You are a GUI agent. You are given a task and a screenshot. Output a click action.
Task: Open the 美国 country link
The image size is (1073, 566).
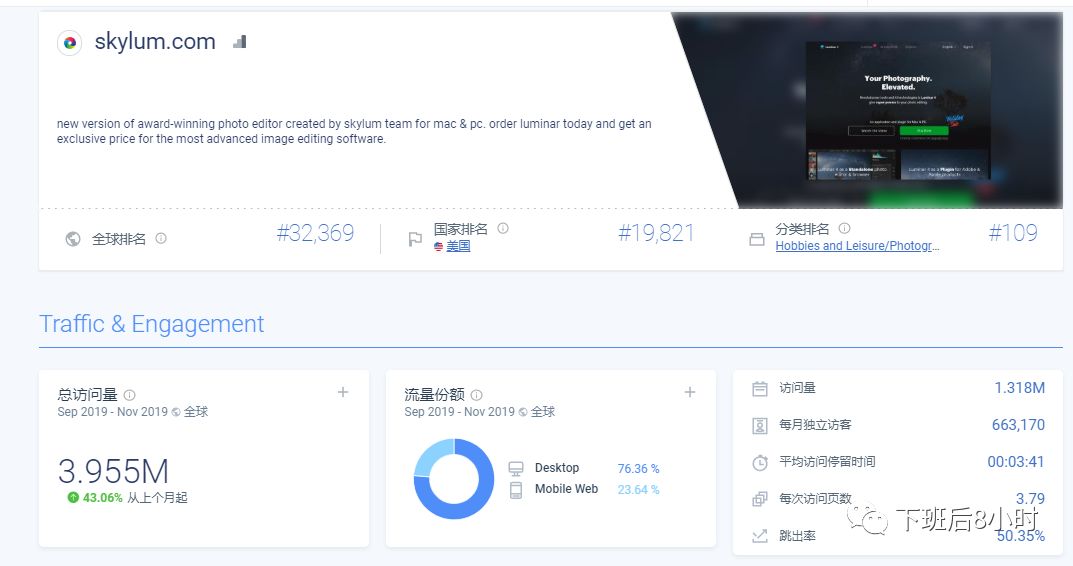point(458,246)
